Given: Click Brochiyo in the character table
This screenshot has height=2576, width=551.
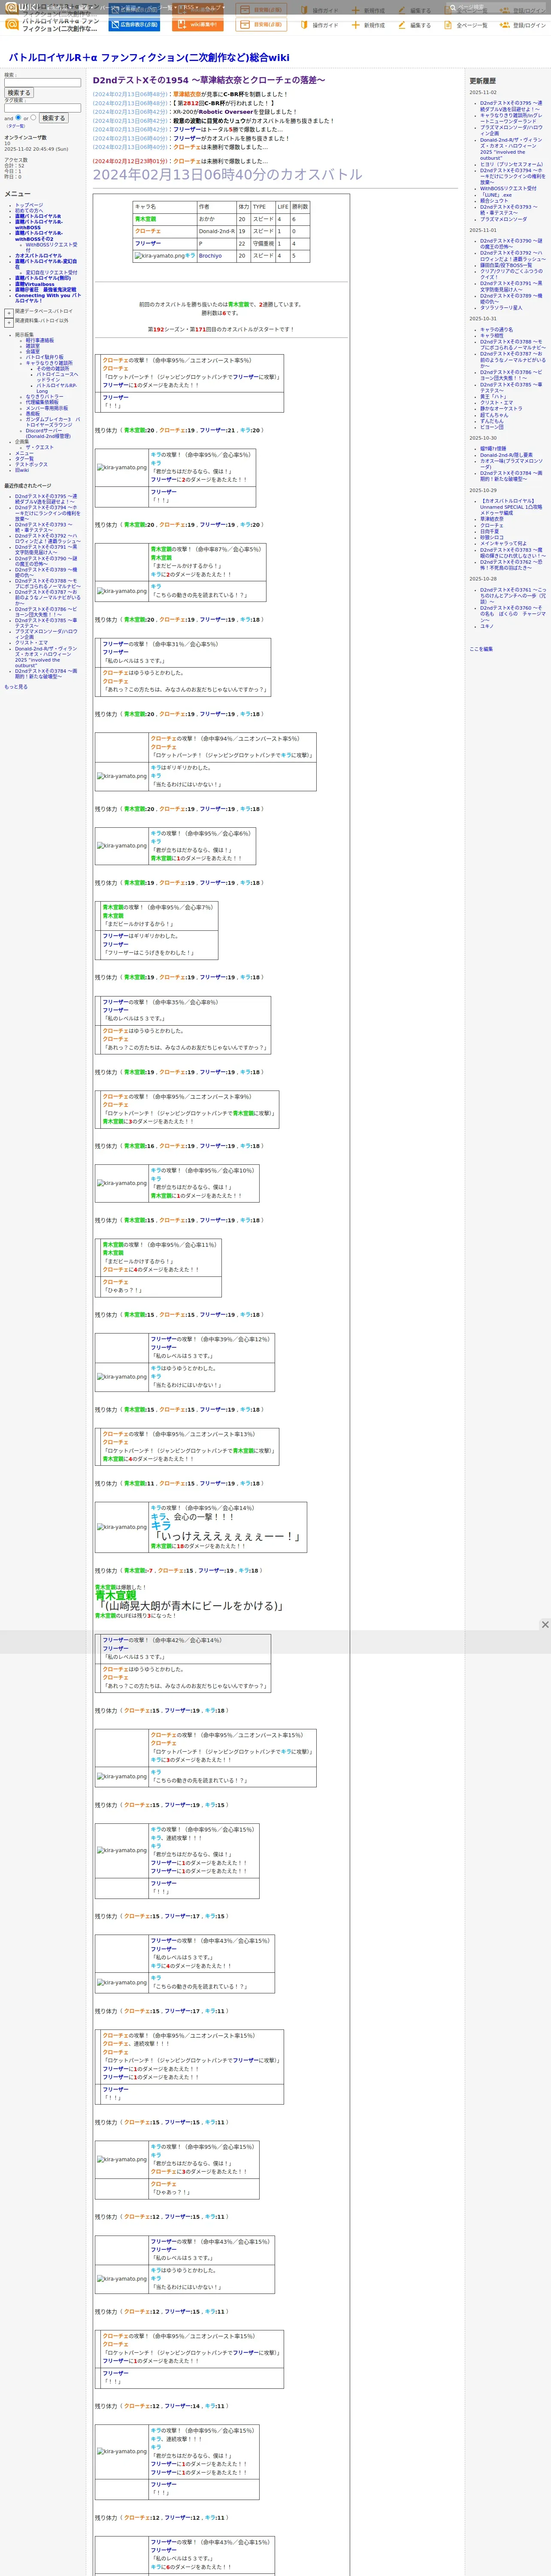Looking at the screenshot, I should [x=210, y=256].
